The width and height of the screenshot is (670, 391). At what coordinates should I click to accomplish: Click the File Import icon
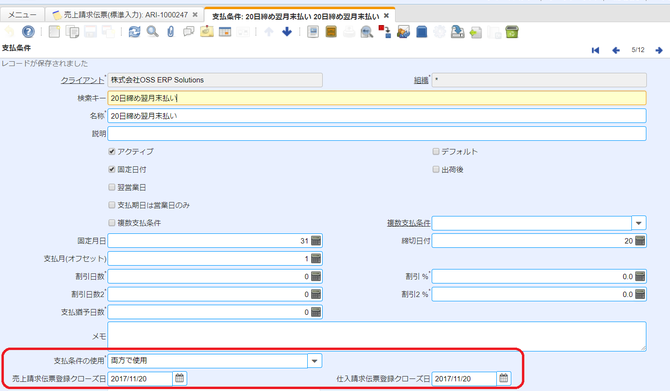tap(476, 32)
